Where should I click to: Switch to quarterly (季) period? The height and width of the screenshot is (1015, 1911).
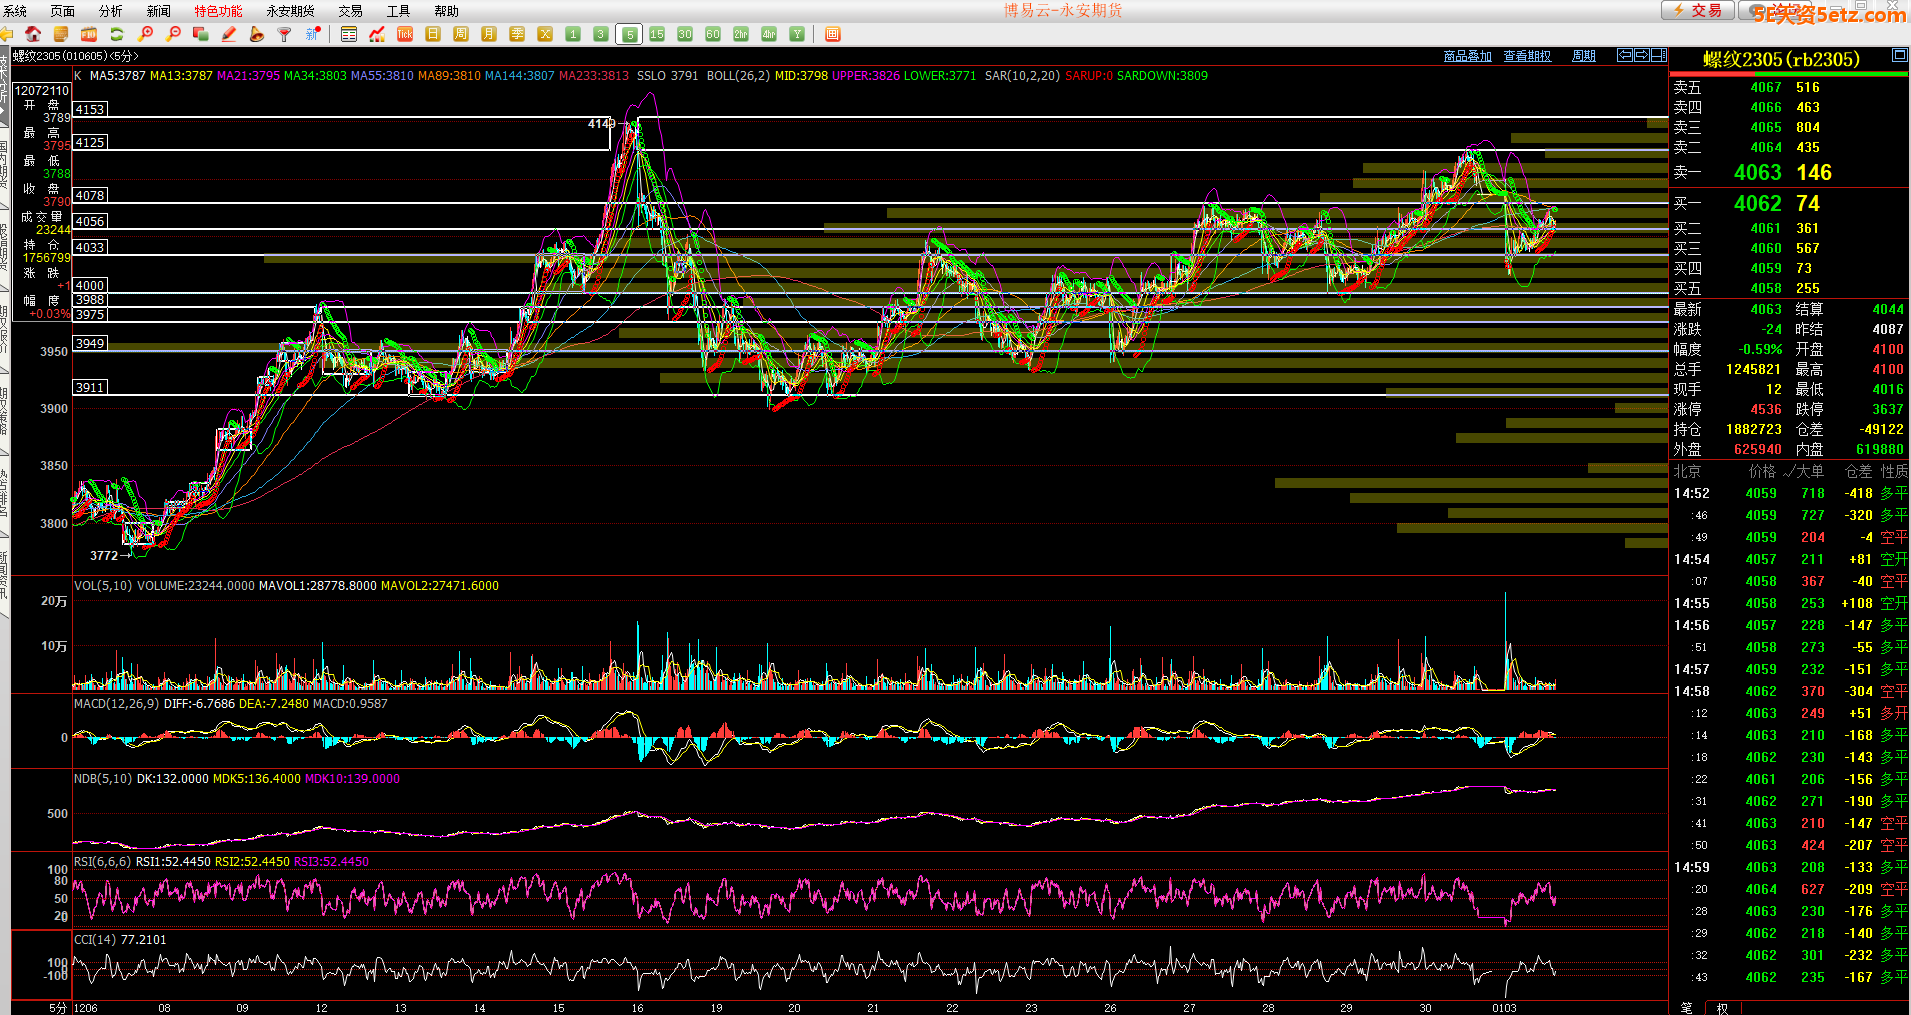point(517,34)
